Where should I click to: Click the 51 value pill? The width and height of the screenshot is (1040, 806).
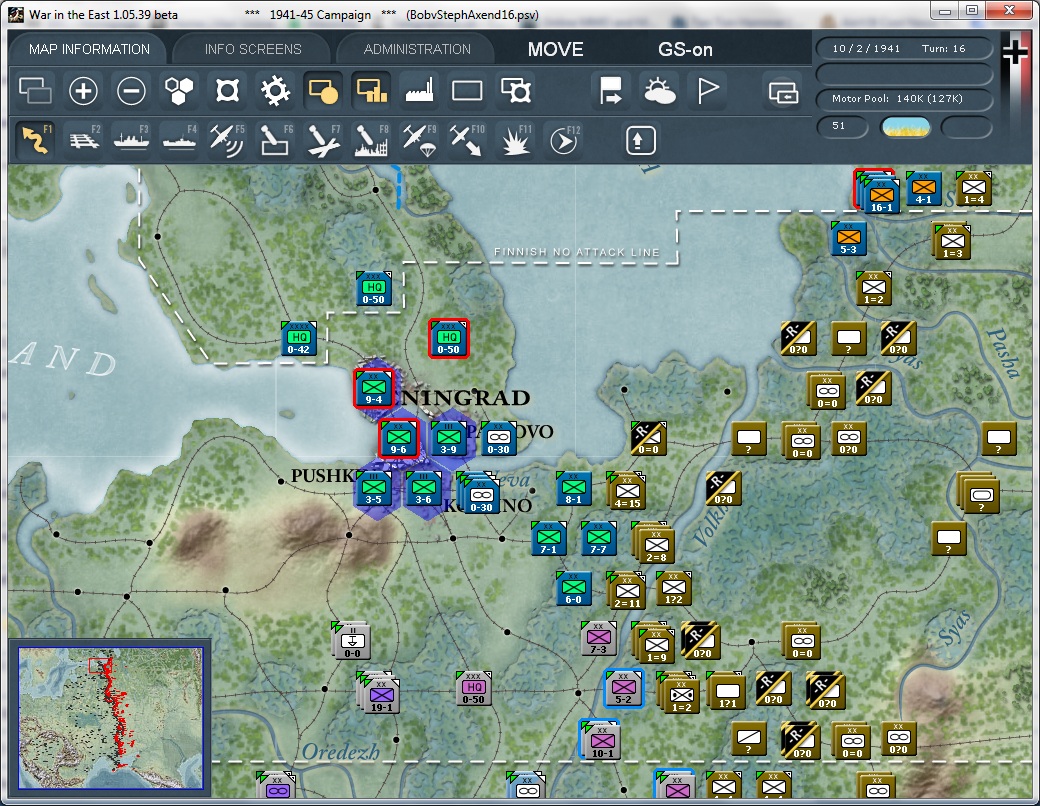(x=840, y=126)
